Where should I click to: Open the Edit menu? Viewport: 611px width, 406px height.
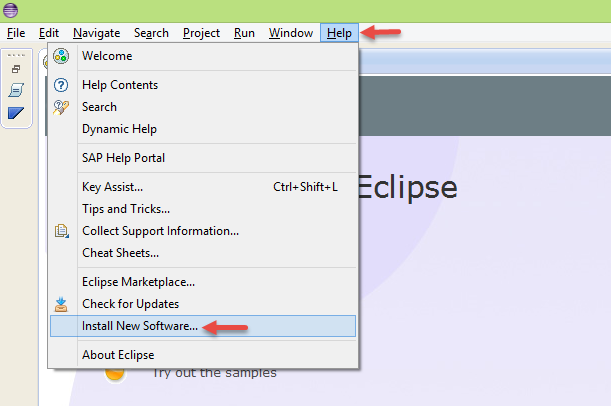point(49,33)
